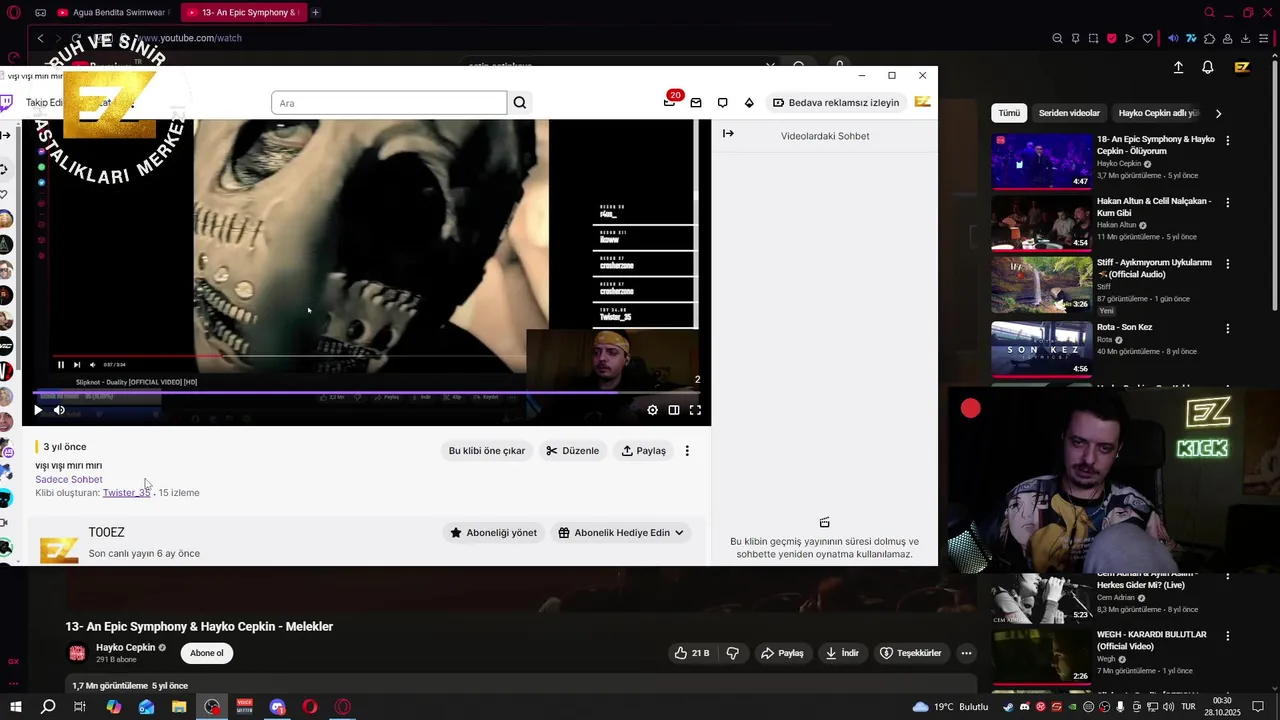
Task: Open options menu for 'Rota - Son Kez'
Action: 1228,328
